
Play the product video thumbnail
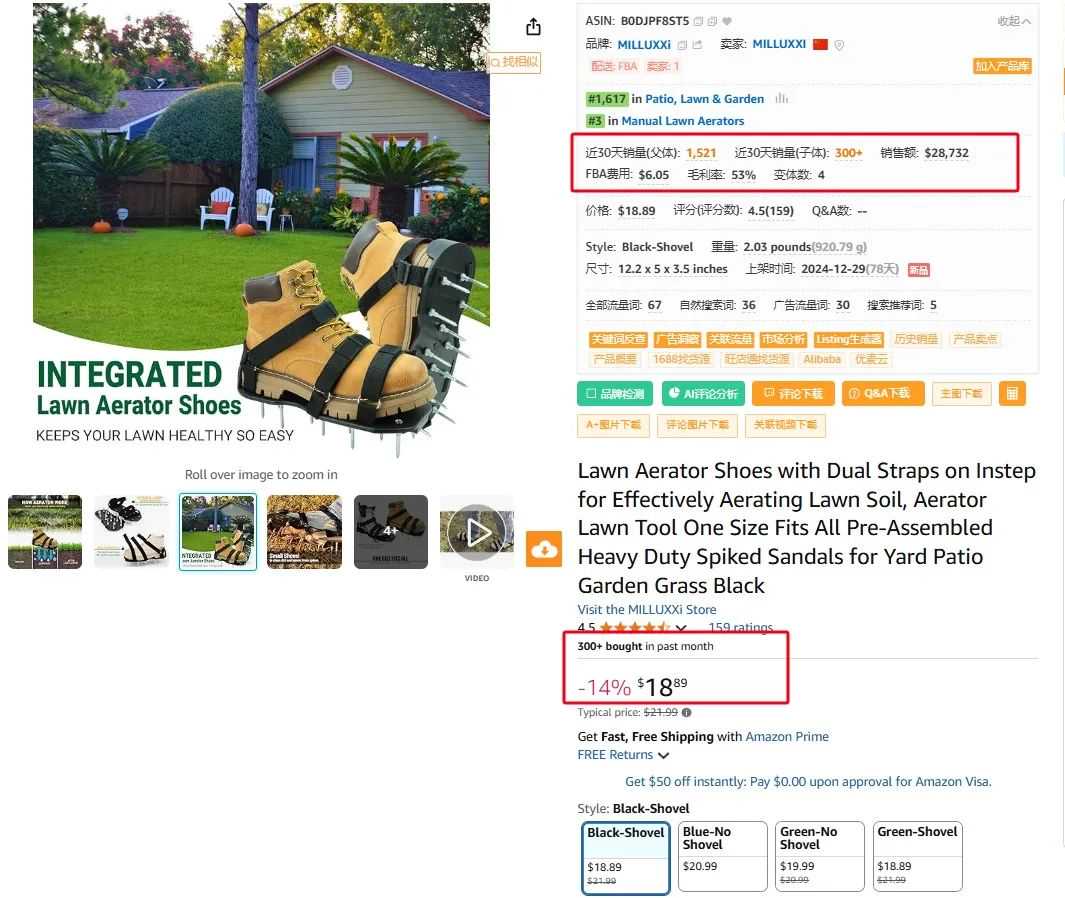pos(477,532)
